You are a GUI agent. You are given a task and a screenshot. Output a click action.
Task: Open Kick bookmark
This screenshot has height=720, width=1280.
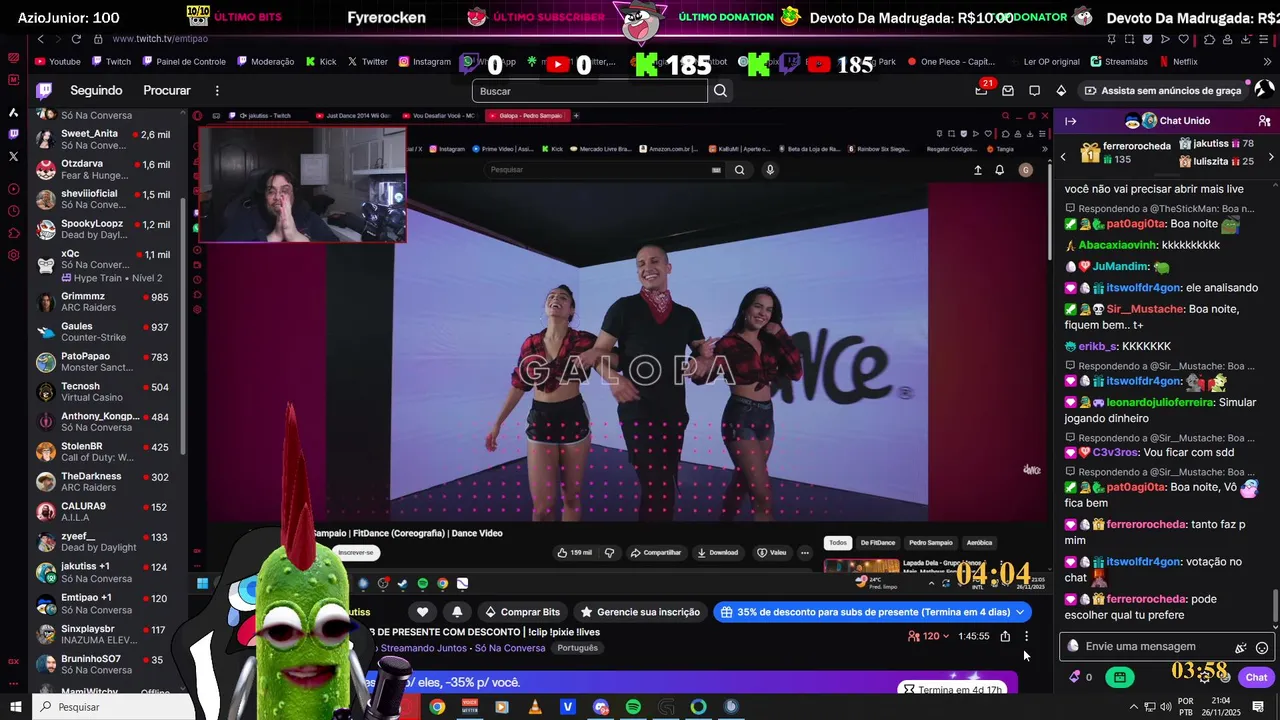click(x=321, y=62)
